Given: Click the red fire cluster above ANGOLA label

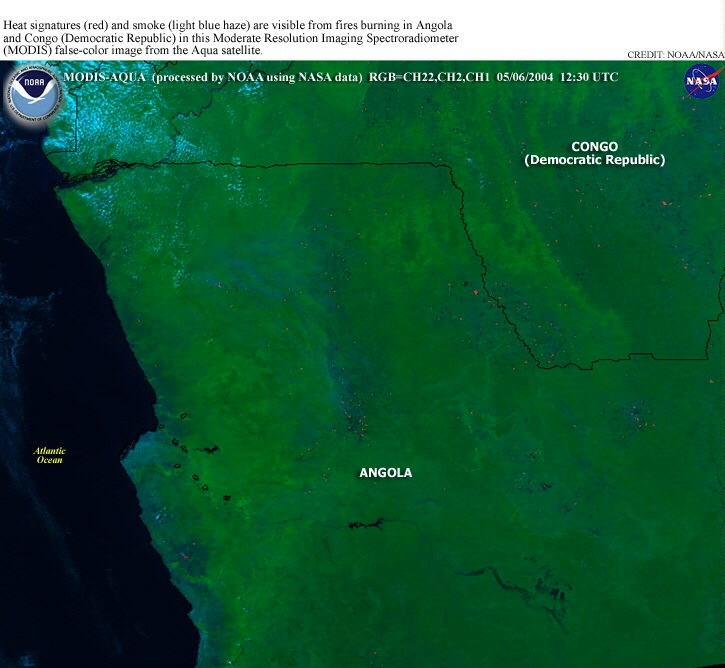Looking at the screenshot, I should coord(355,420).
